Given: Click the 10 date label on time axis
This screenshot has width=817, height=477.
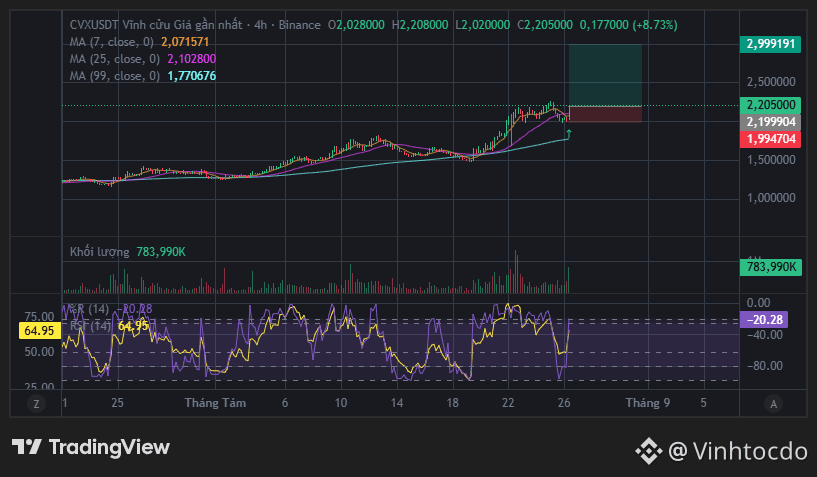Looking at the screenshot, I should pyautogui.click(x=340, y=403).
